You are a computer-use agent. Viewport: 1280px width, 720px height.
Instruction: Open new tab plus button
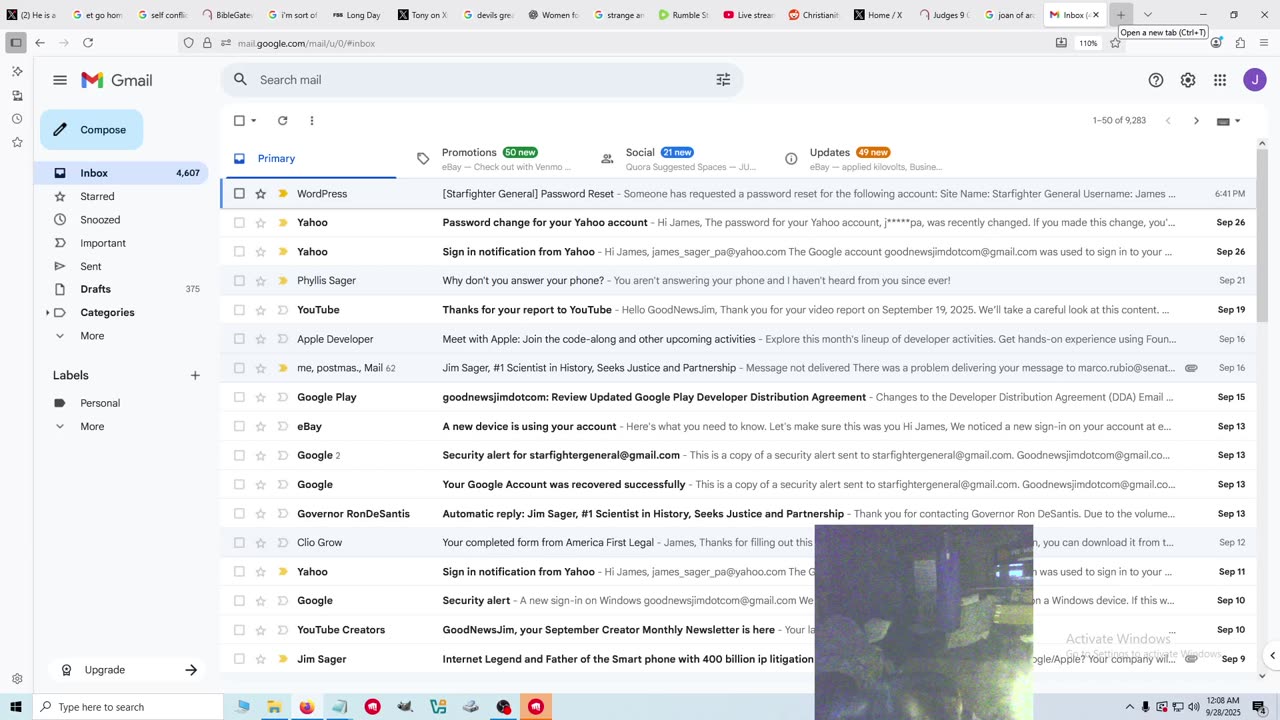click(x=1121, y=15)
